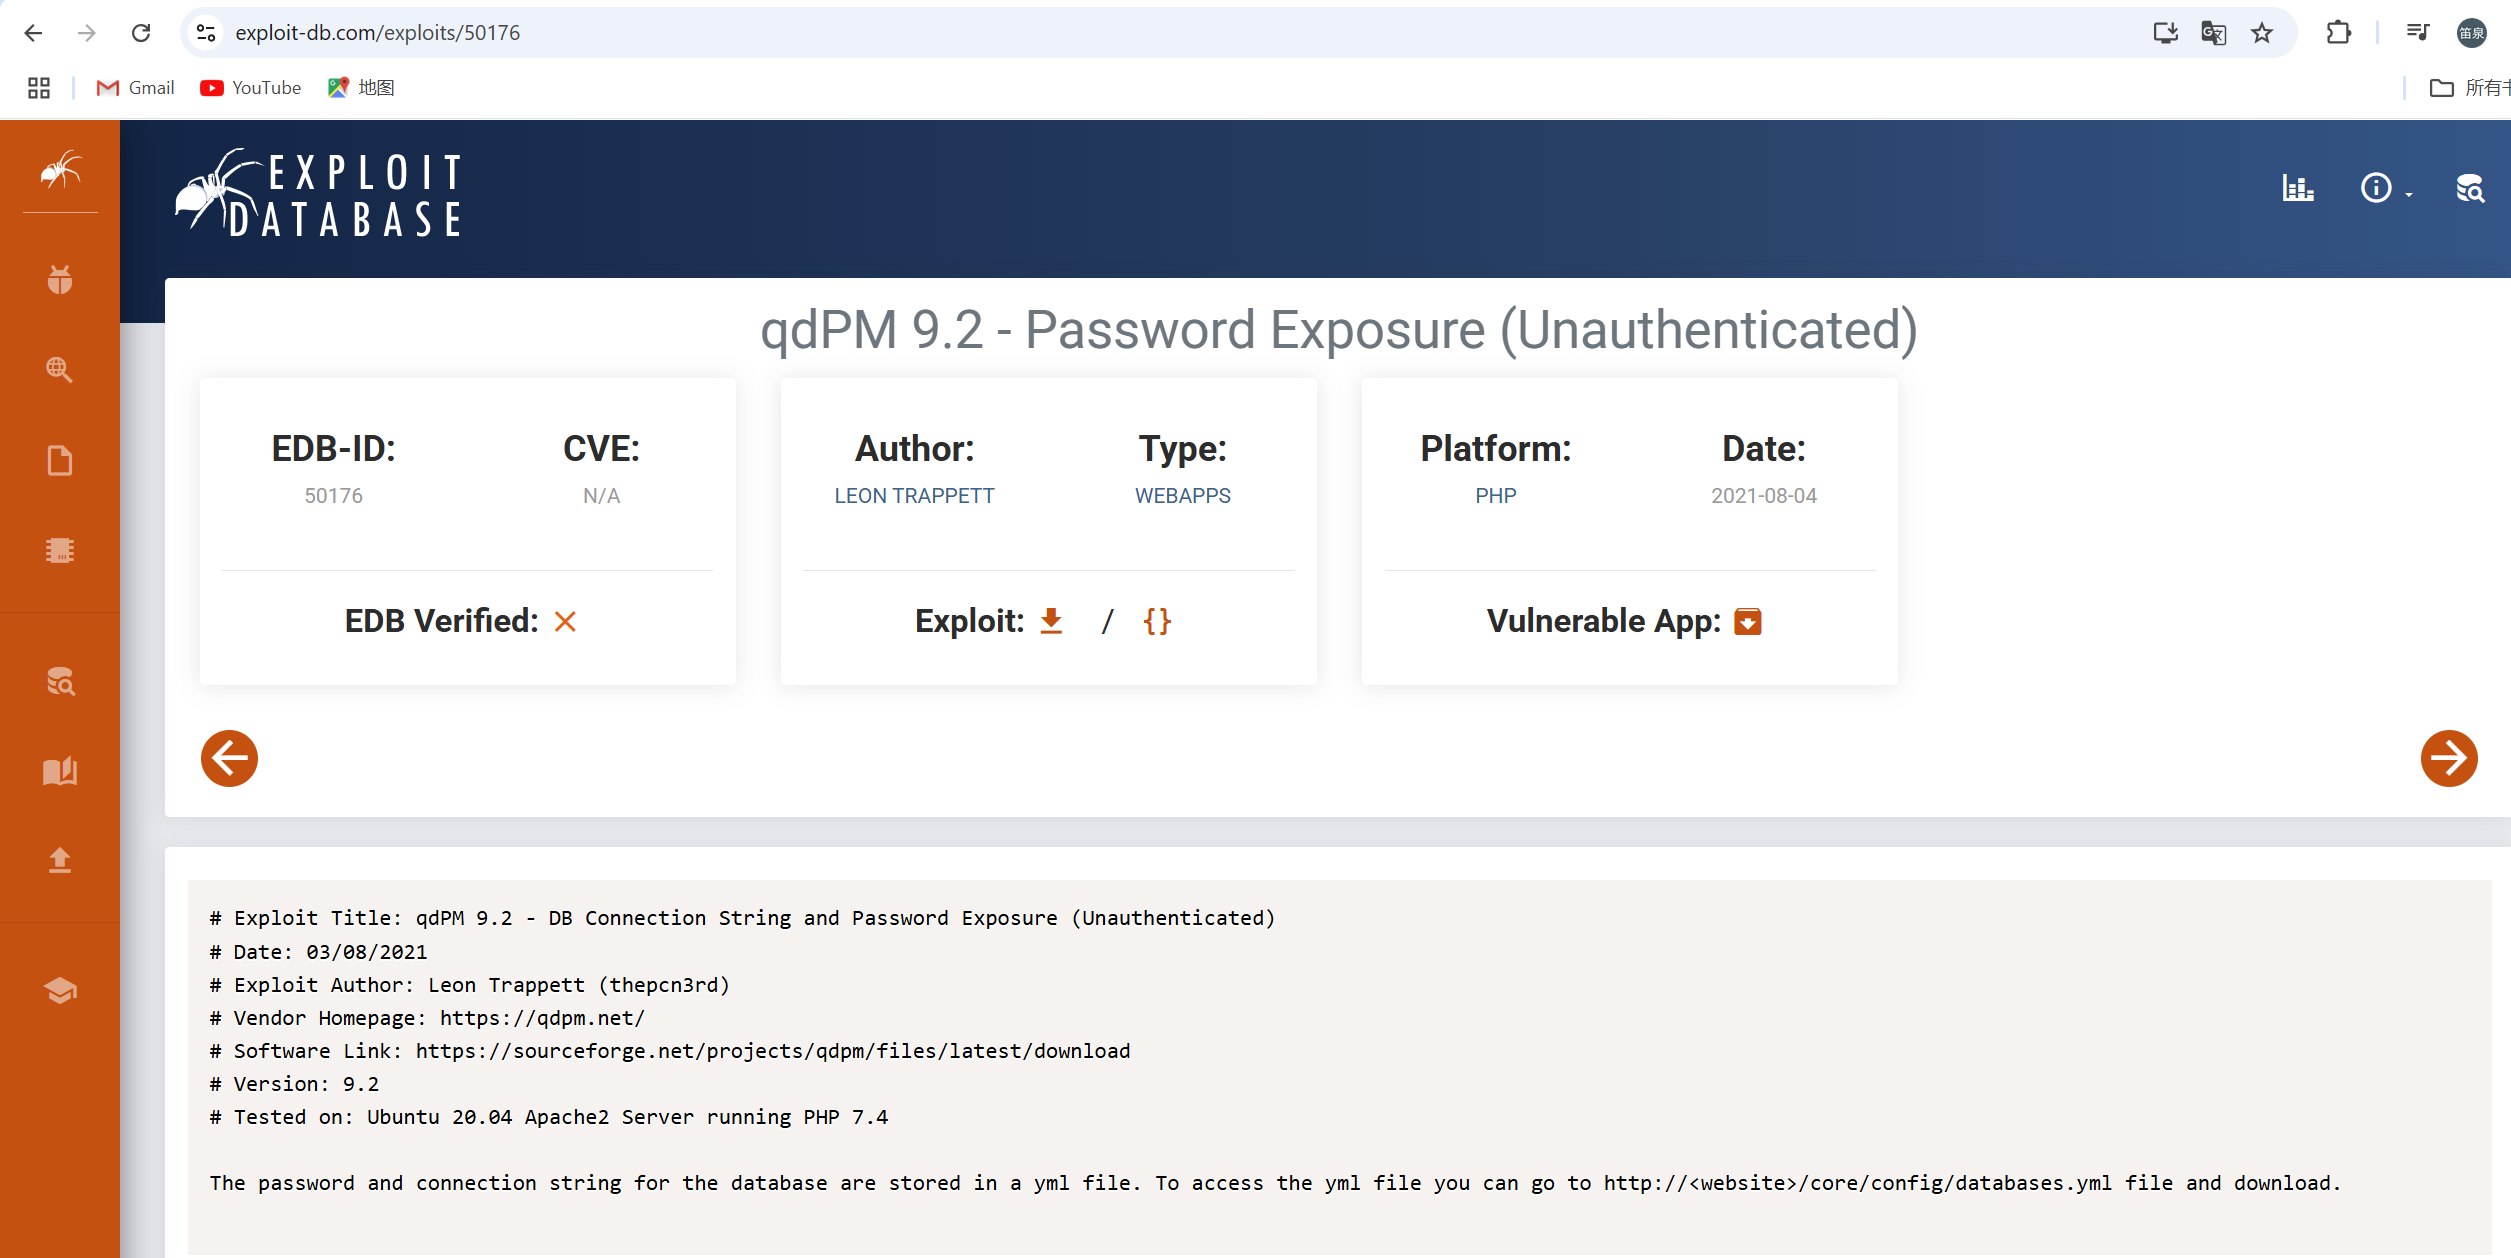The width and height of the screenshot is (2511, 1258).
Task: Open the Shellcodes chip icon in sidebar
Action: point(60,551)
